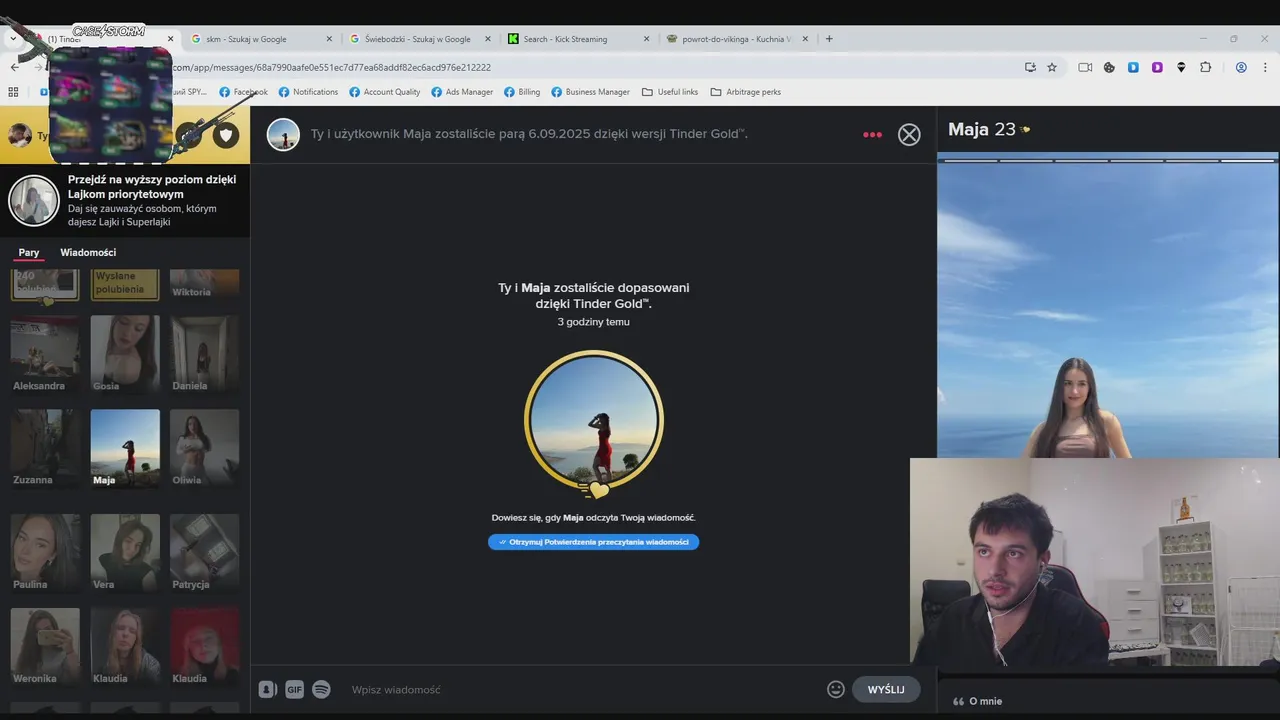Open Zuzanna's match thumbnail
Screen dimensions: 1280x720
pos(45,448)
